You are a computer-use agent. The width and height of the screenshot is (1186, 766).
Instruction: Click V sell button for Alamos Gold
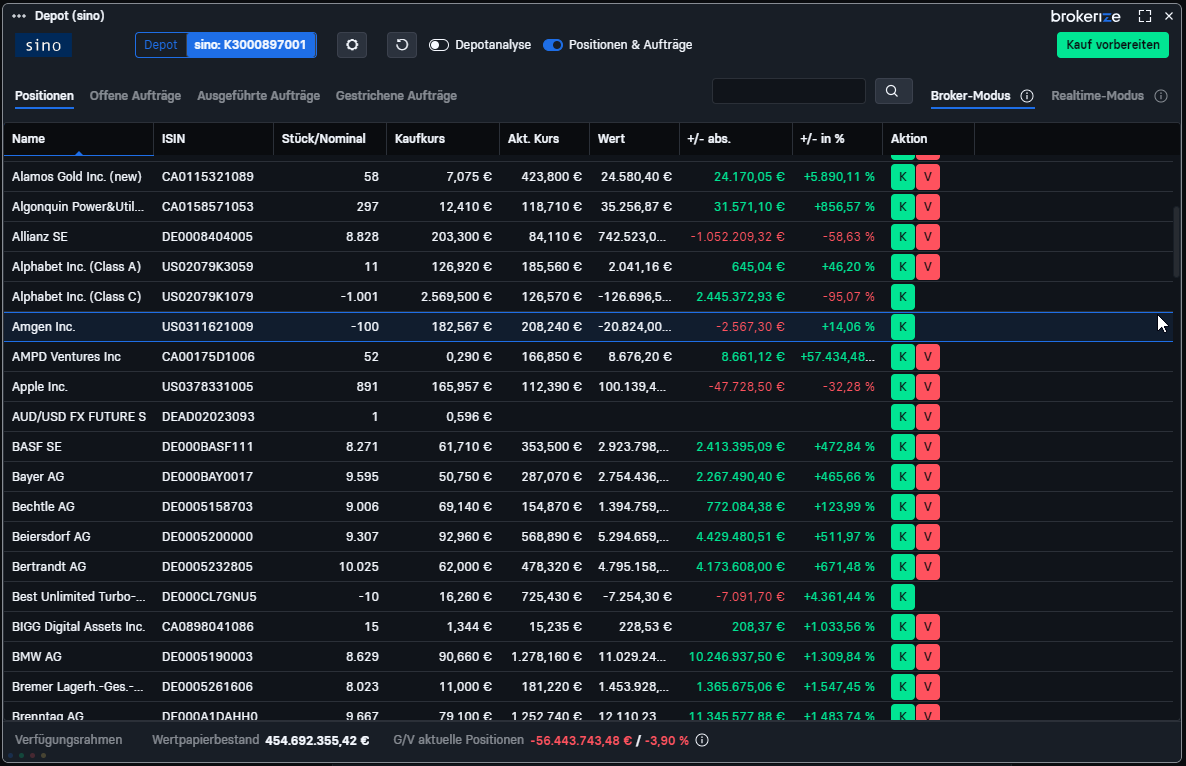point(927,177)
